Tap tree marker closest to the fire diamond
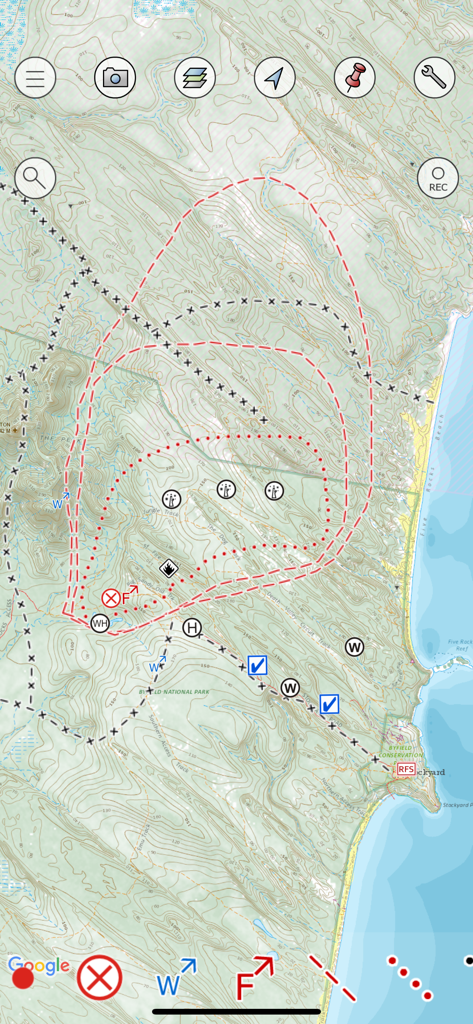473x1024 pixels. click(171, 500)
